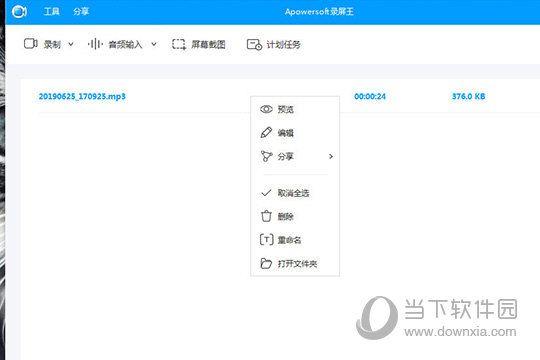
Task: Click duration value 00:00:24
Action: click(x=370, y=96)
